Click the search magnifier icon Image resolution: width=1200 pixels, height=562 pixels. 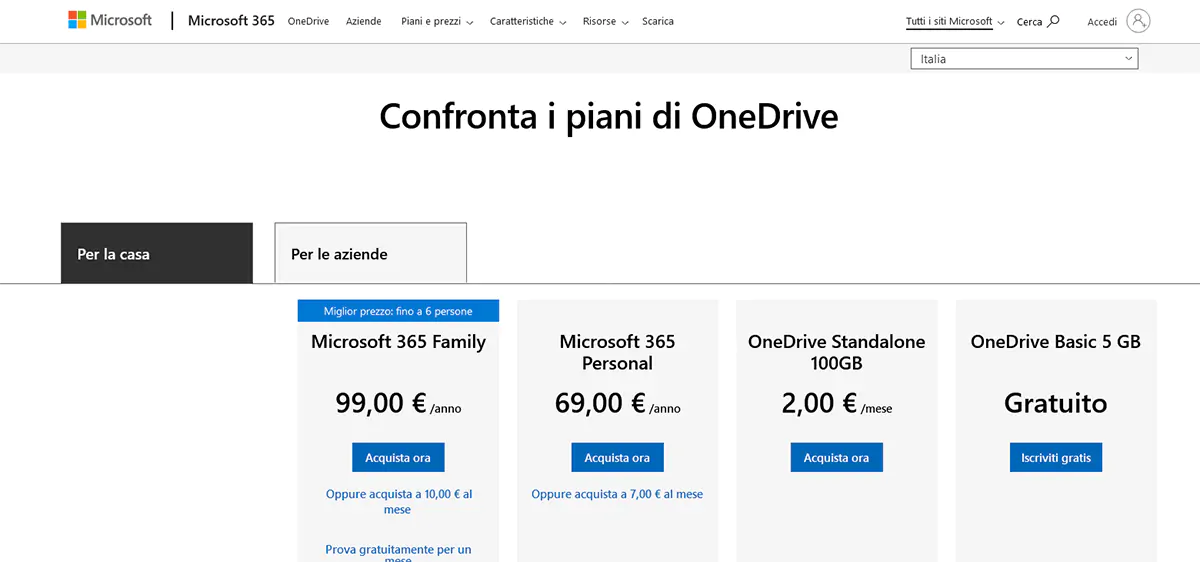click(x=1053, y=21)
